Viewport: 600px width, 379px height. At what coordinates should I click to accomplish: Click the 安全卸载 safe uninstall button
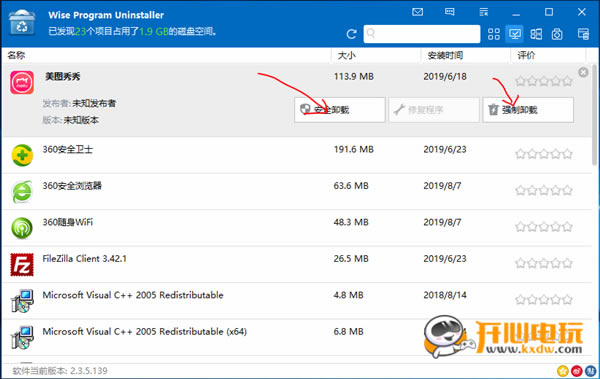click(x=340, y=110)
